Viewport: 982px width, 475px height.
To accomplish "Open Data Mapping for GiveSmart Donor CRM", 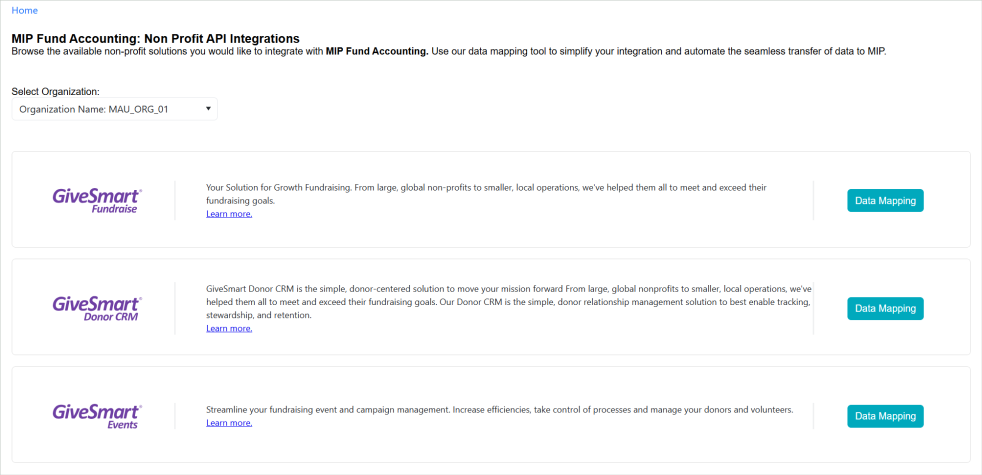I will 885,308.
